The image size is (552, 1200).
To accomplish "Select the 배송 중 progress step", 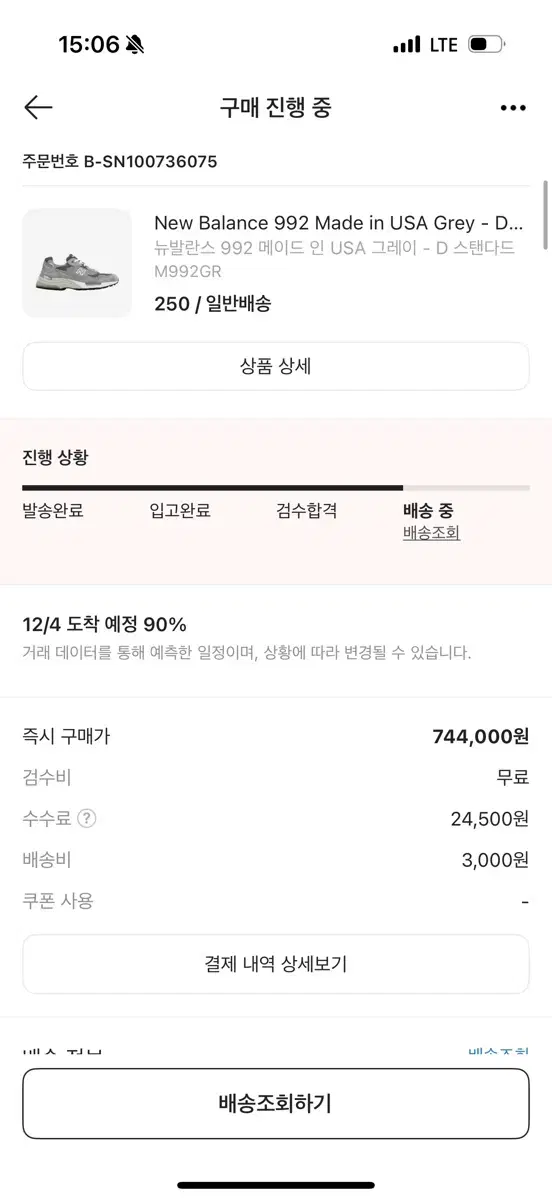I will coord(428,510).
